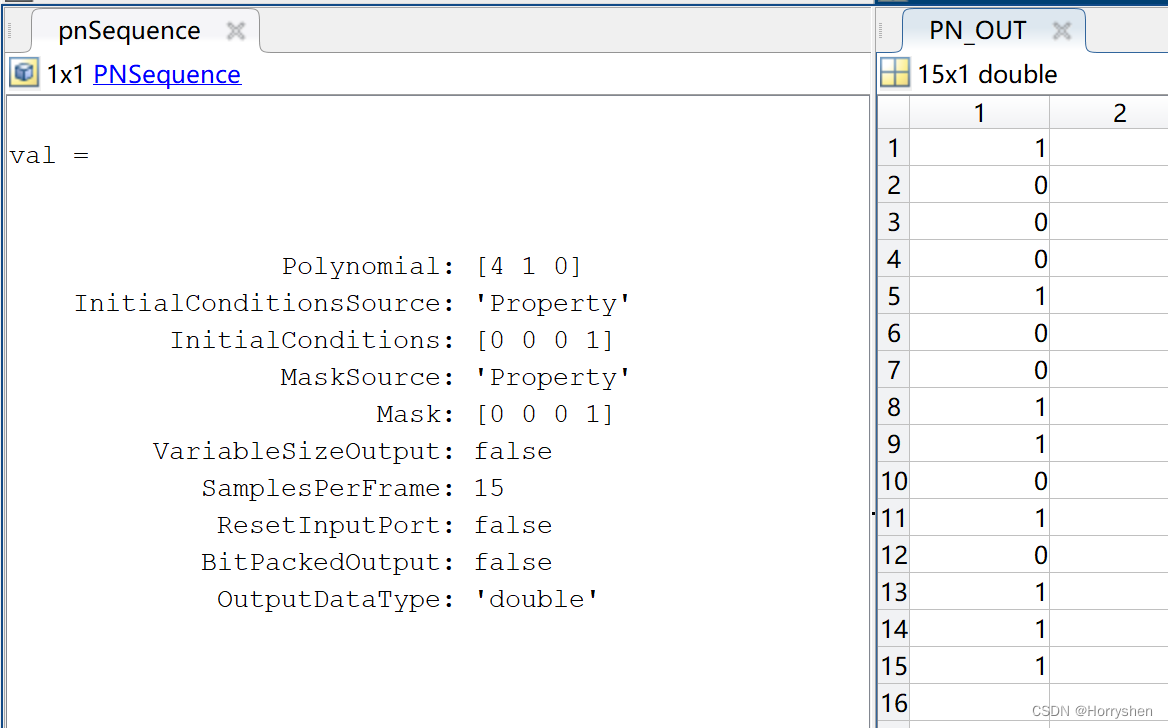Click the object cube icon beside 1x1
This screenshot has width=1168, height=728.
pos(24,73)
